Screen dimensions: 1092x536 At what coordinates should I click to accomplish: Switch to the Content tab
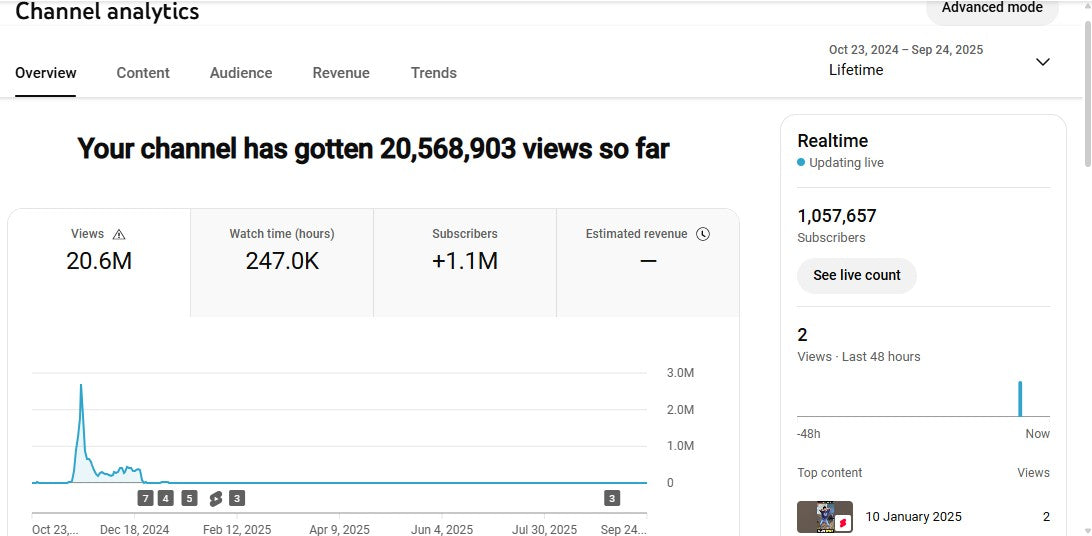pyautogui.click(x=143, y=73)
